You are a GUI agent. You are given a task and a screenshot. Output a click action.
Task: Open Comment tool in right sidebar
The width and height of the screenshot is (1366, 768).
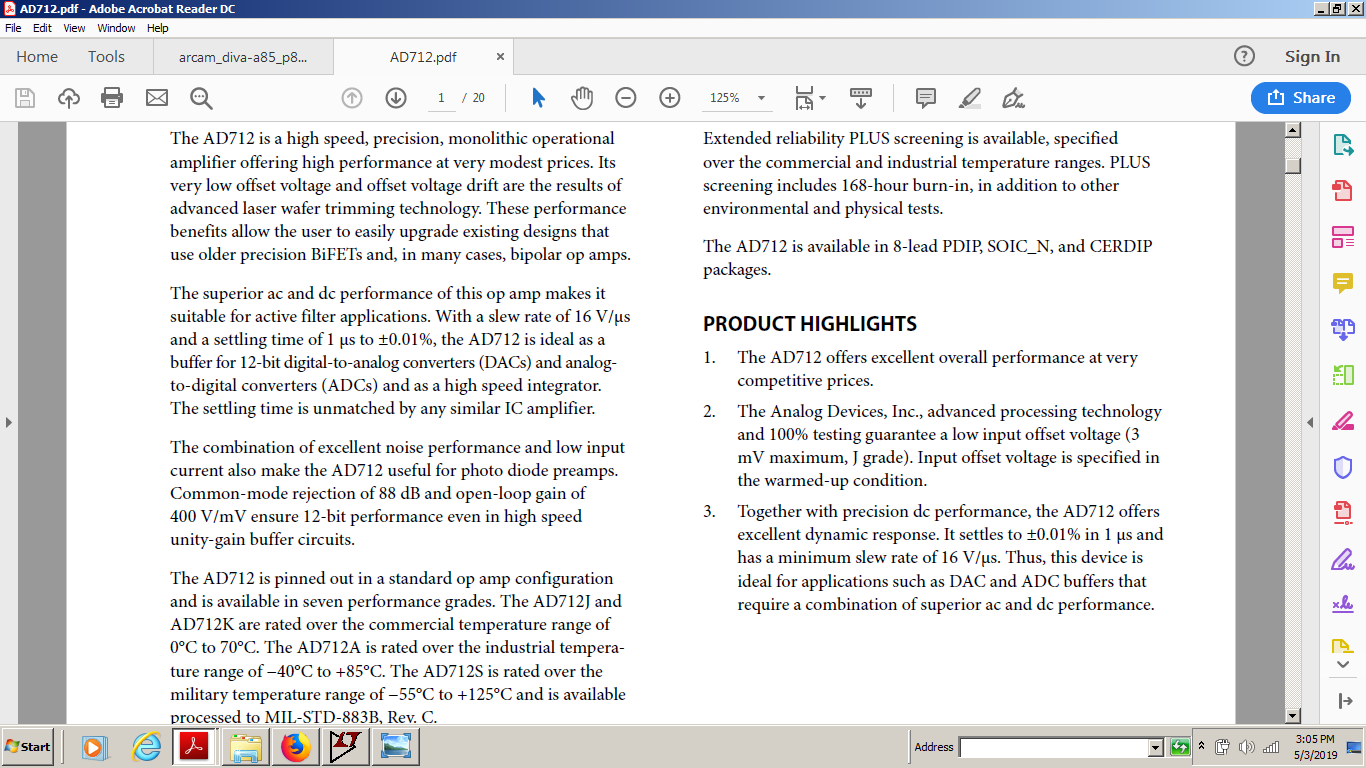pos(1343,283)
